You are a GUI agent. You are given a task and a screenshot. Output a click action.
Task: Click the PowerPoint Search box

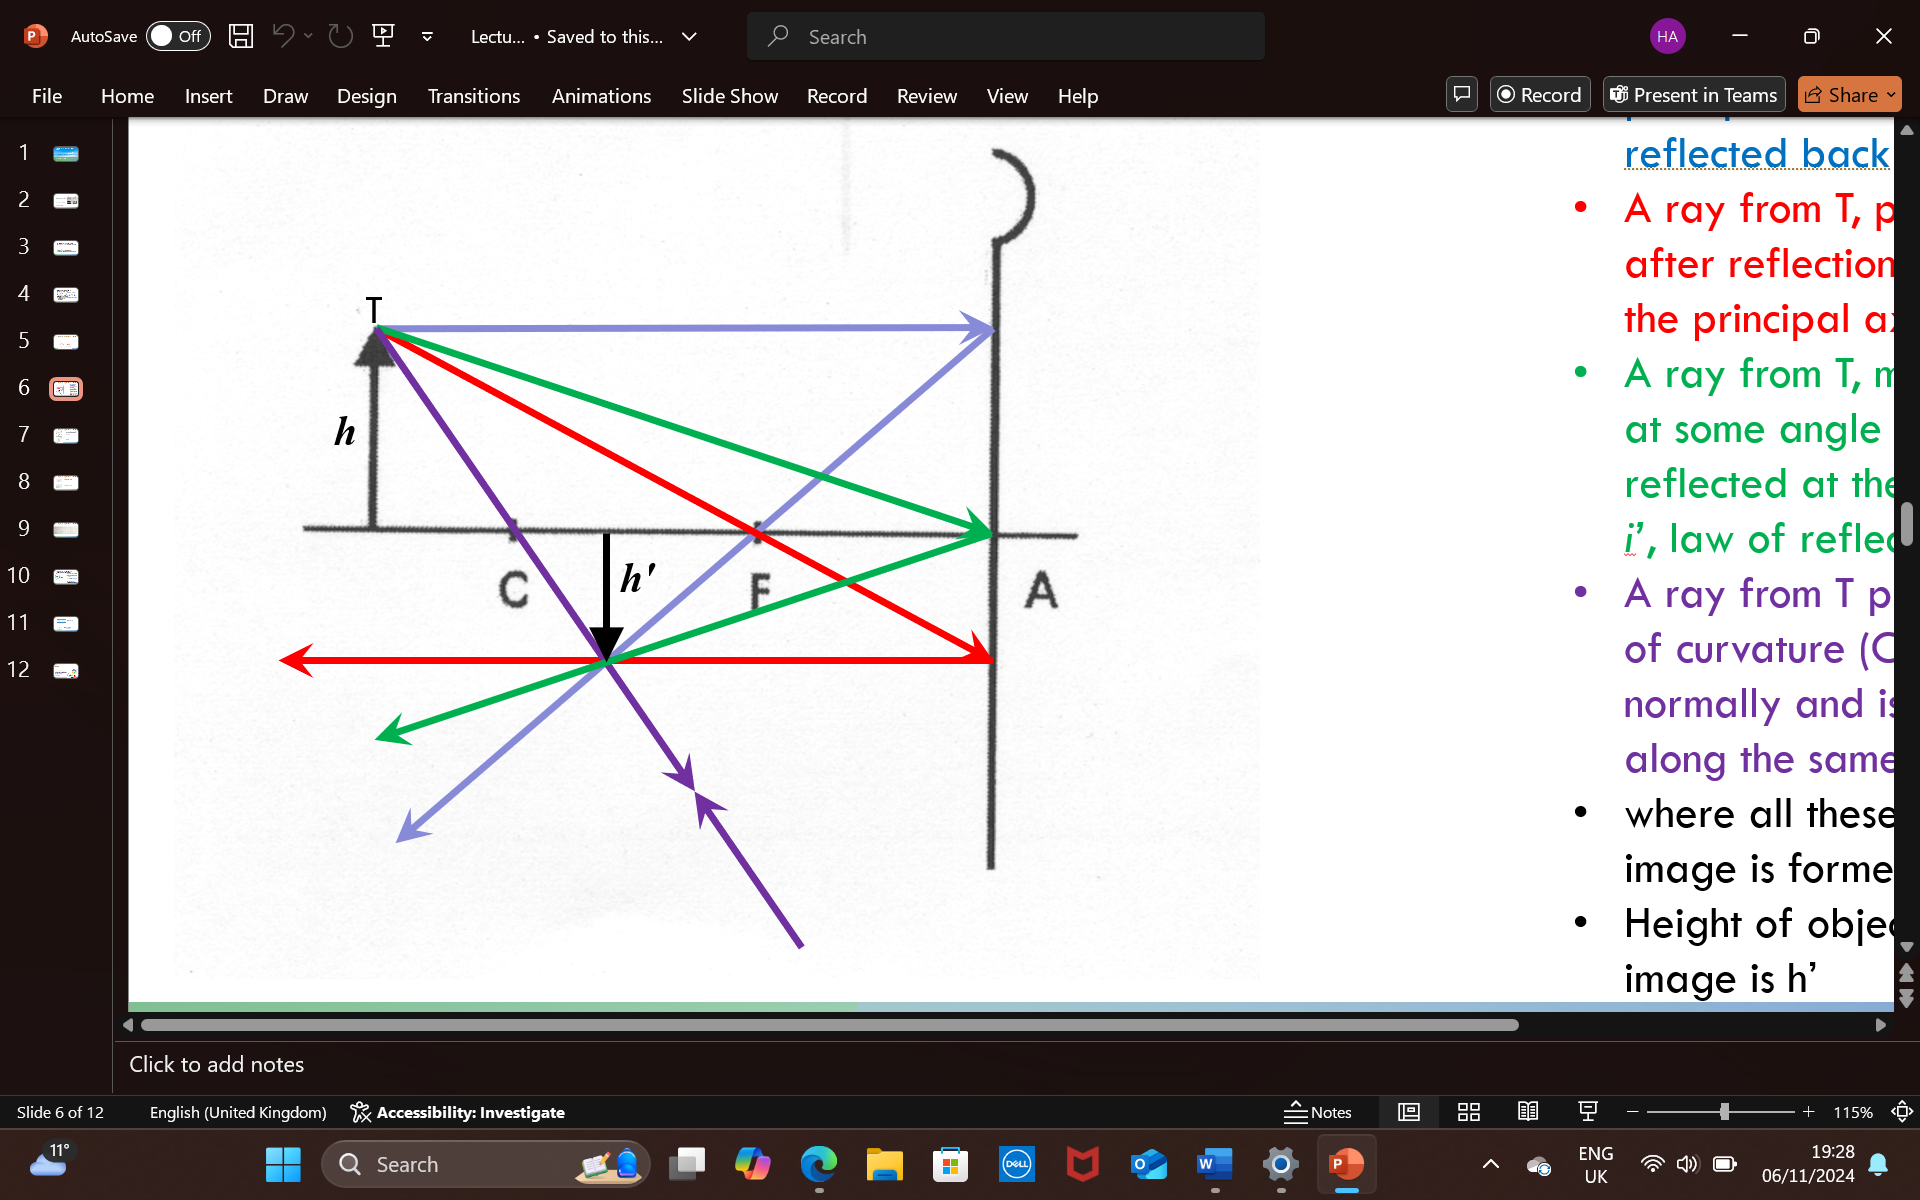[1005, 36]
